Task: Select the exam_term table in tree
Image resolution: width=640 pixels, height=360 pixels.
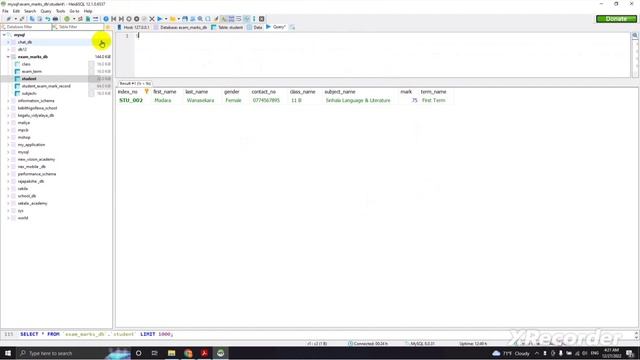Action: pyautogui.click(x=32, y=71)
